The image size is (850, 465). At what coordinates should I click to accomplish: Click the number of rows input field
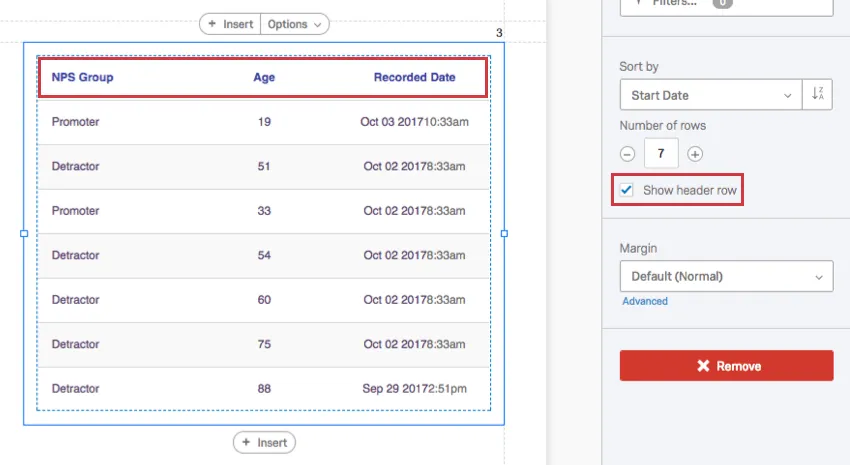(661, 154)
